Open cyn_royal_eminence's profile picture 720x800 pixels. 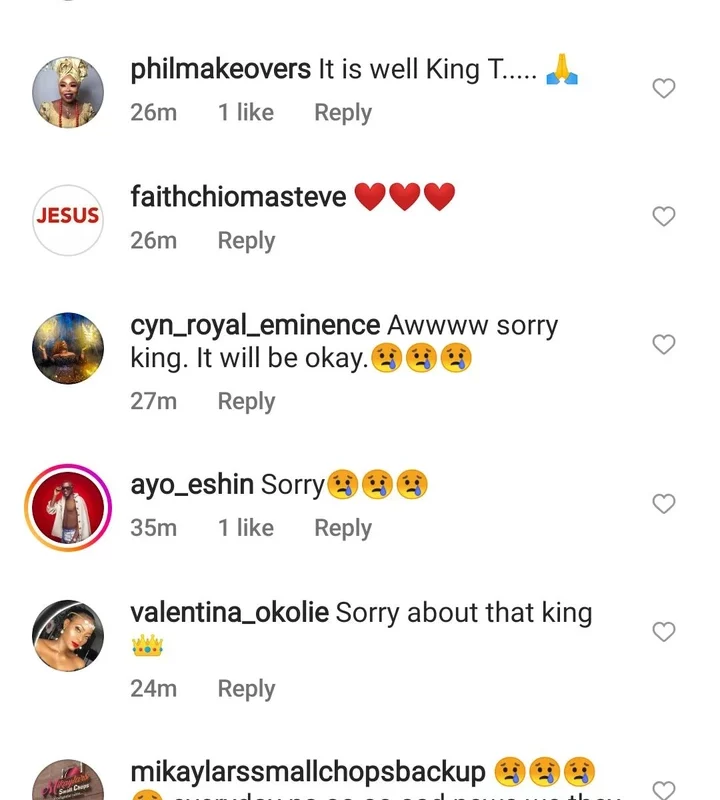(x=68, y=348)
